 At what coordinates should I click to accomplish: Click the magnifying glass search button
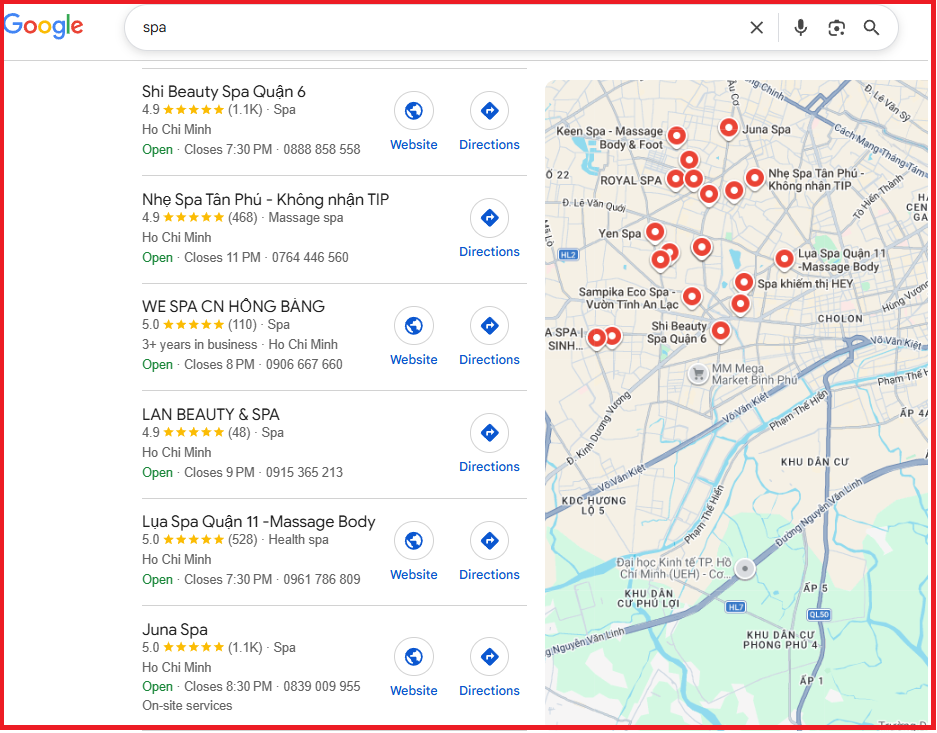[872, 28]
